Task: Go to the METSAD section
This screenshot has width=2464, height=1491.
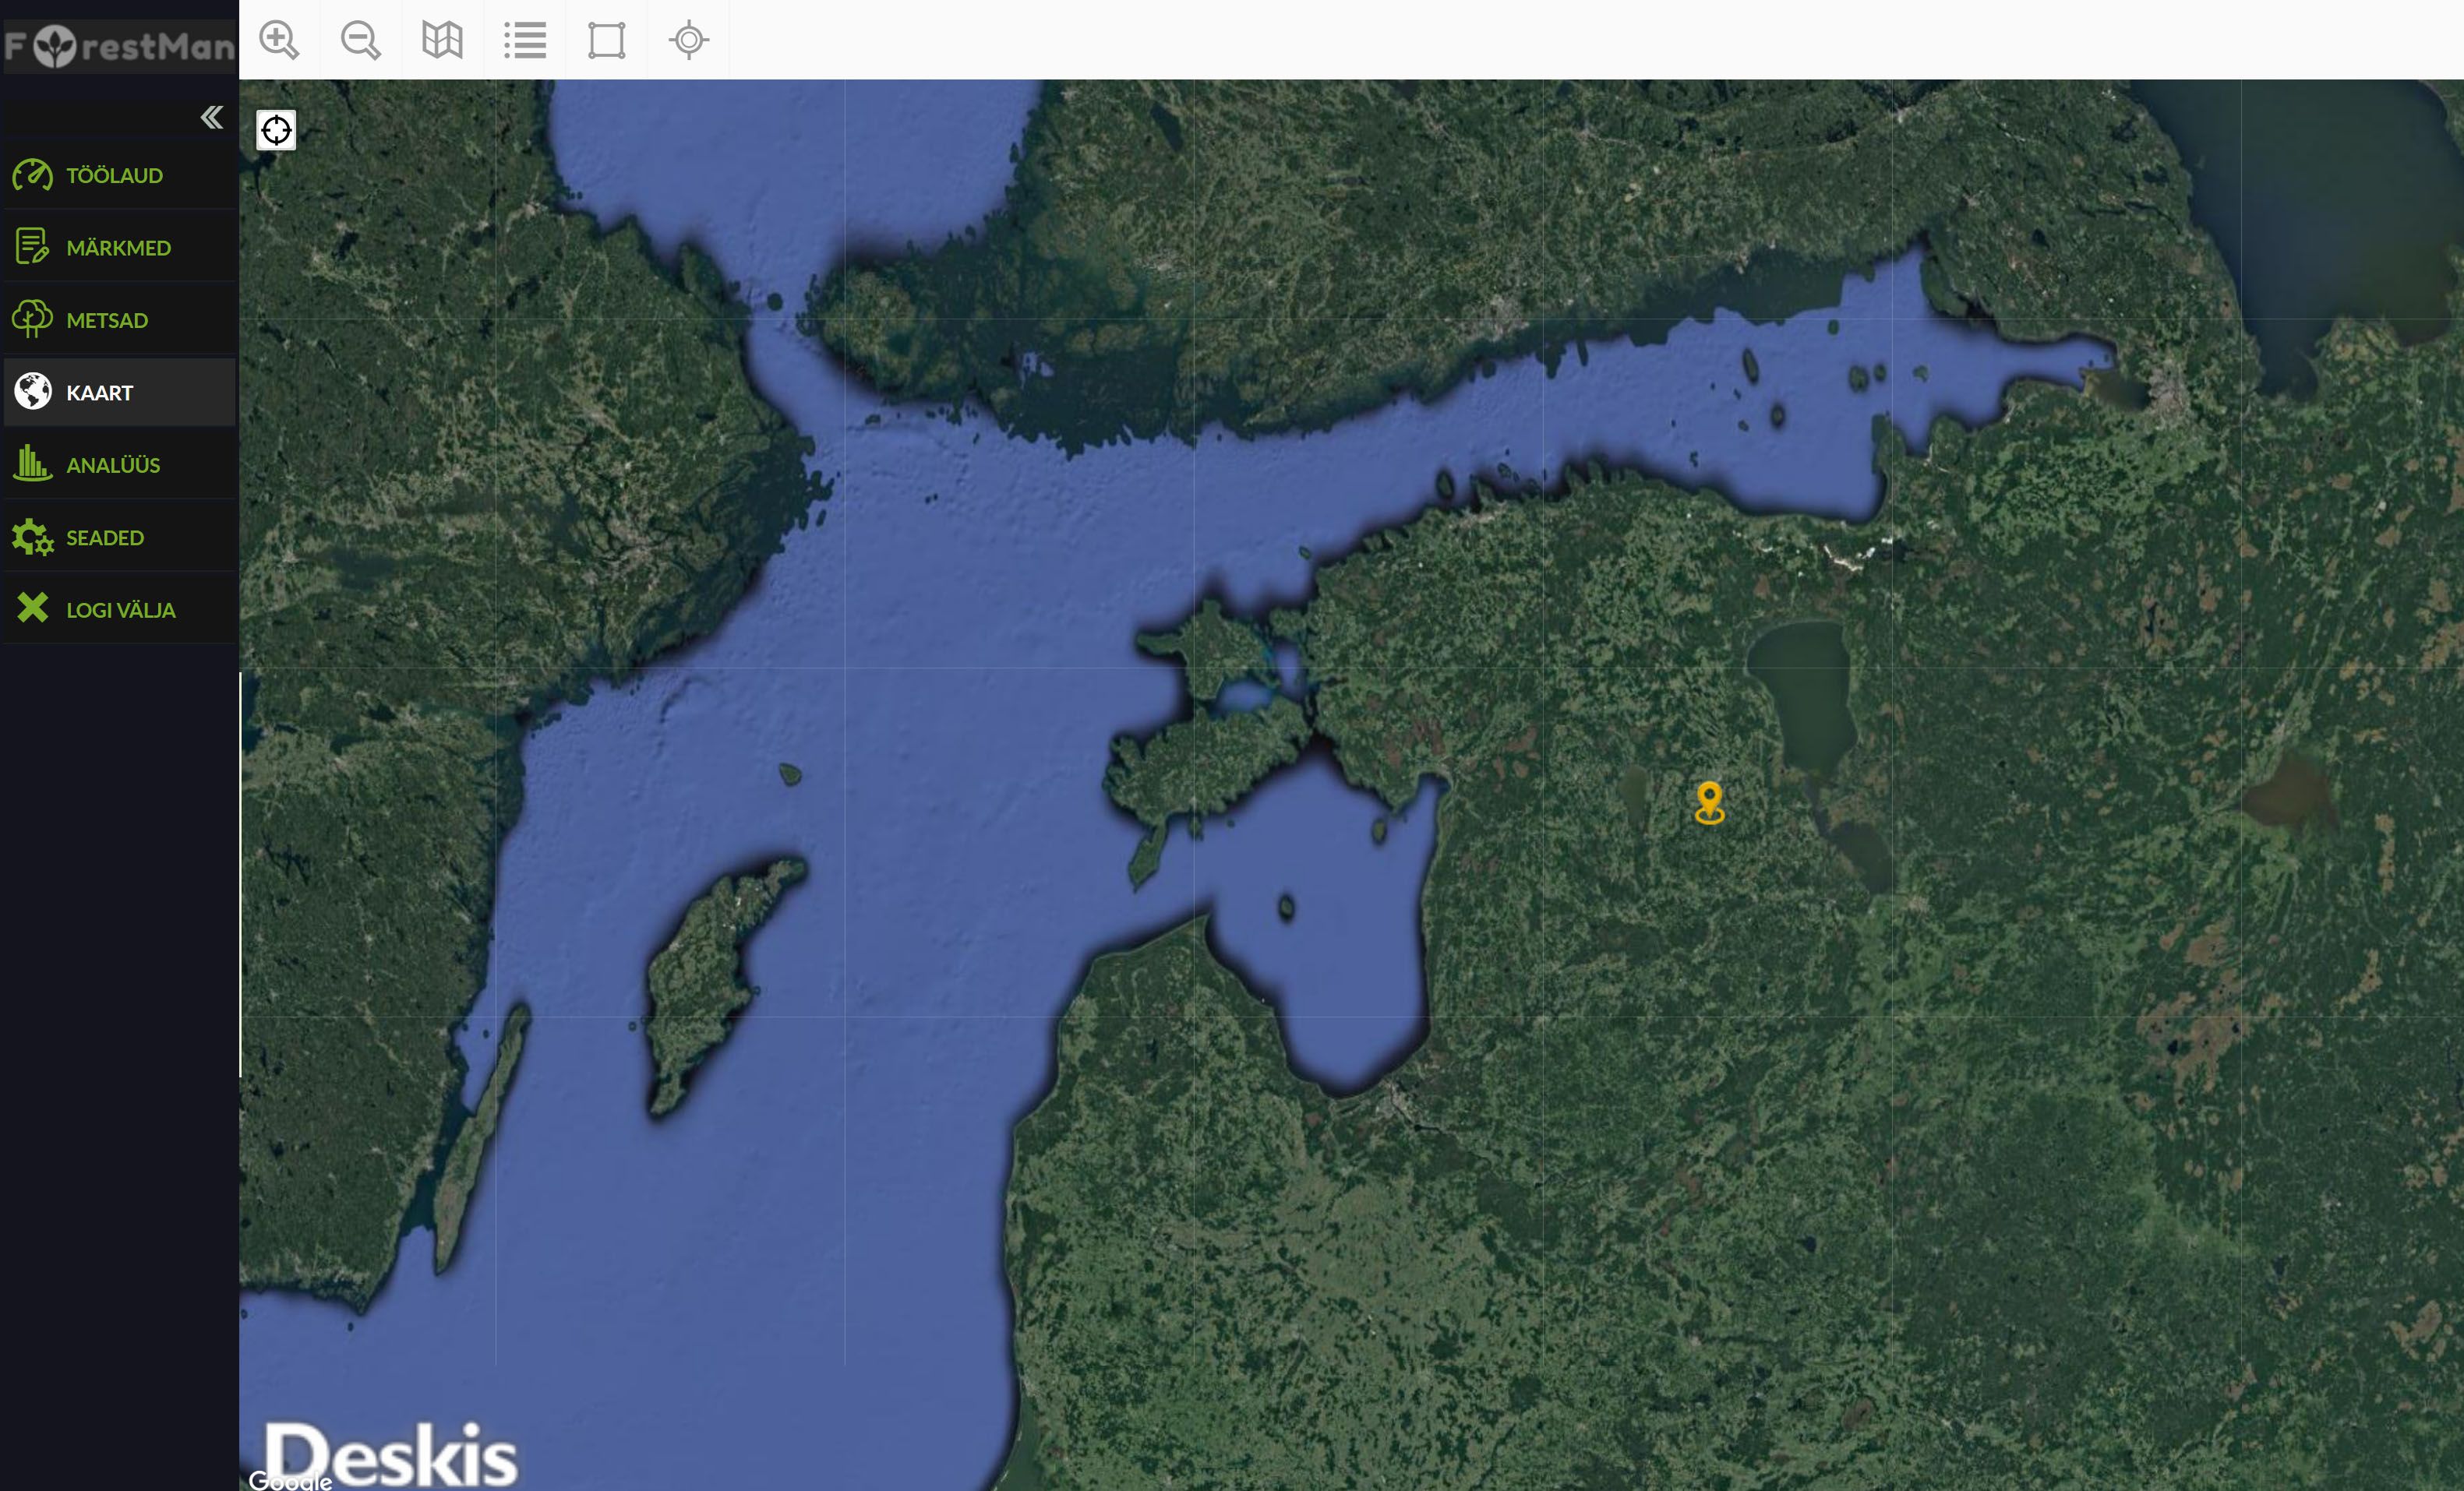Action: point(120,320)
